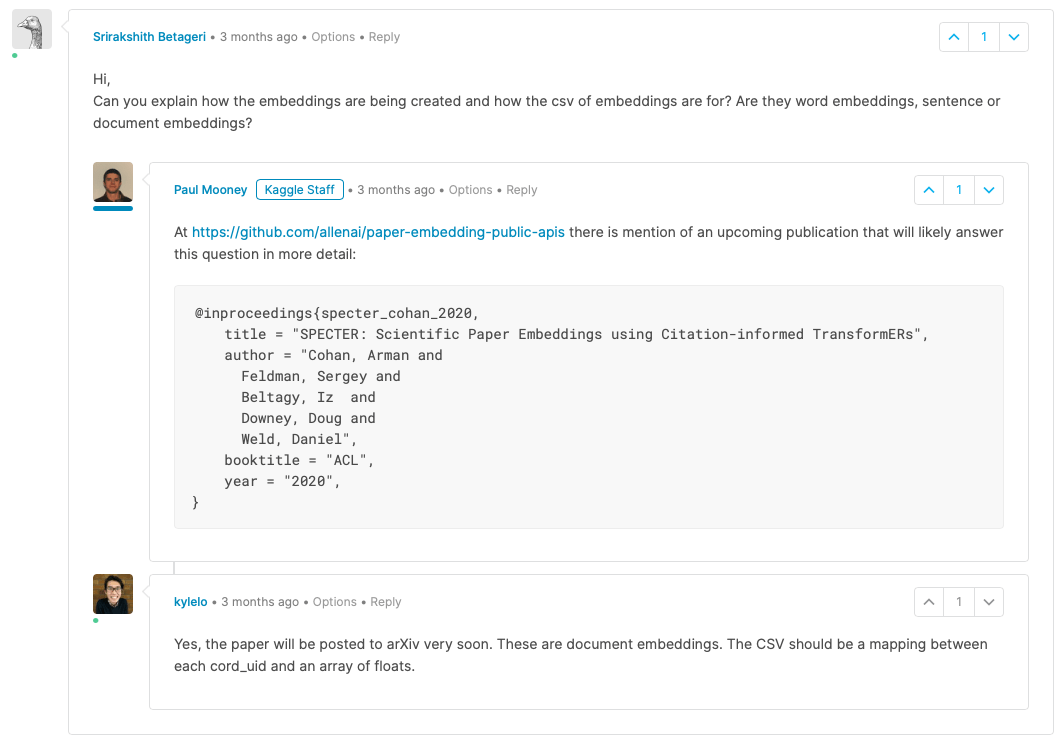Open Options for kylelo's reply
The image size is (1063, 741).
(x=334, y=602)
